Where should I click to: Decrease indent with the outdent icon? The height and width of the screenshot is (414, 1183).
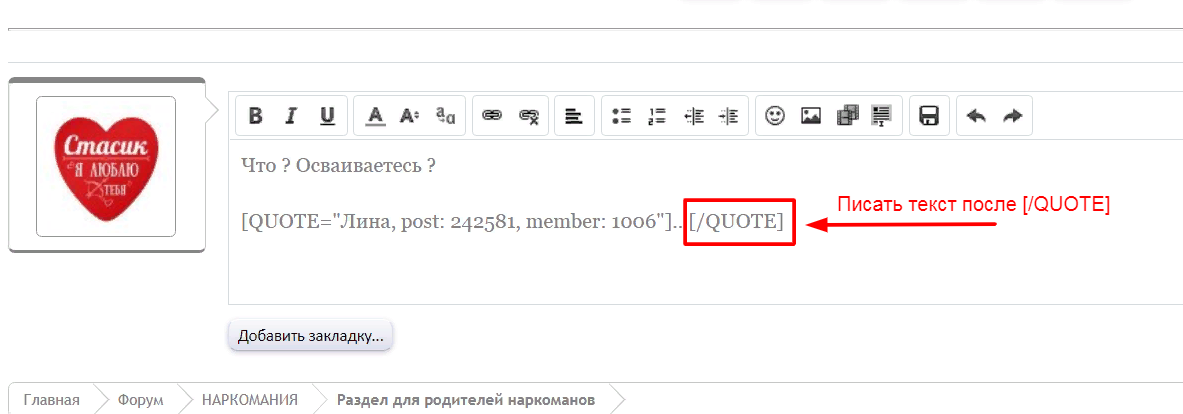(693, 115)
